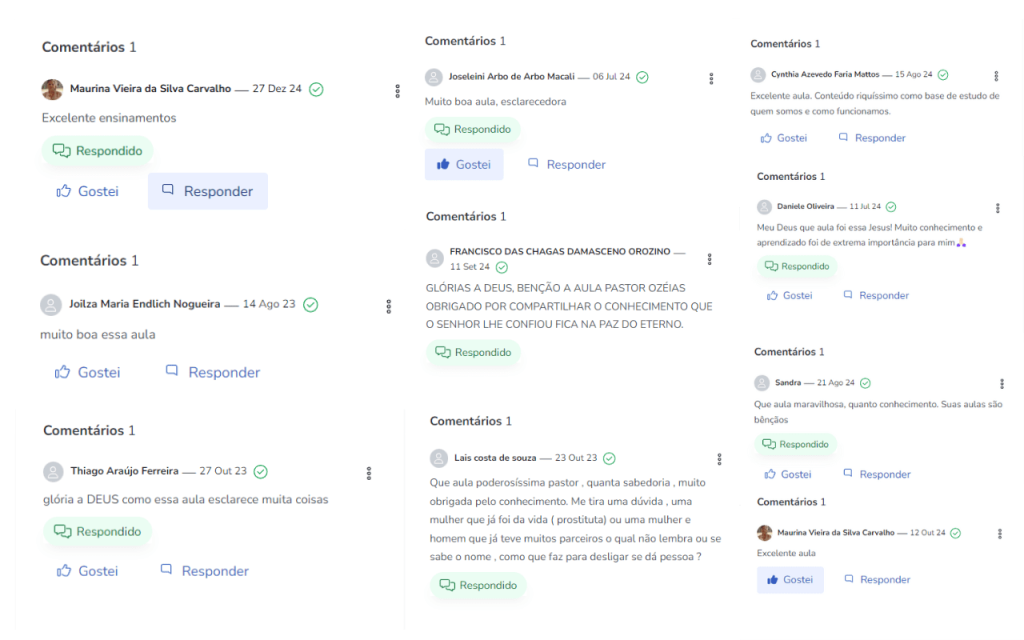Viewport: 1024px width, 640px height.
Task: Click Responder under Sandra's comment
Action: 876,474
